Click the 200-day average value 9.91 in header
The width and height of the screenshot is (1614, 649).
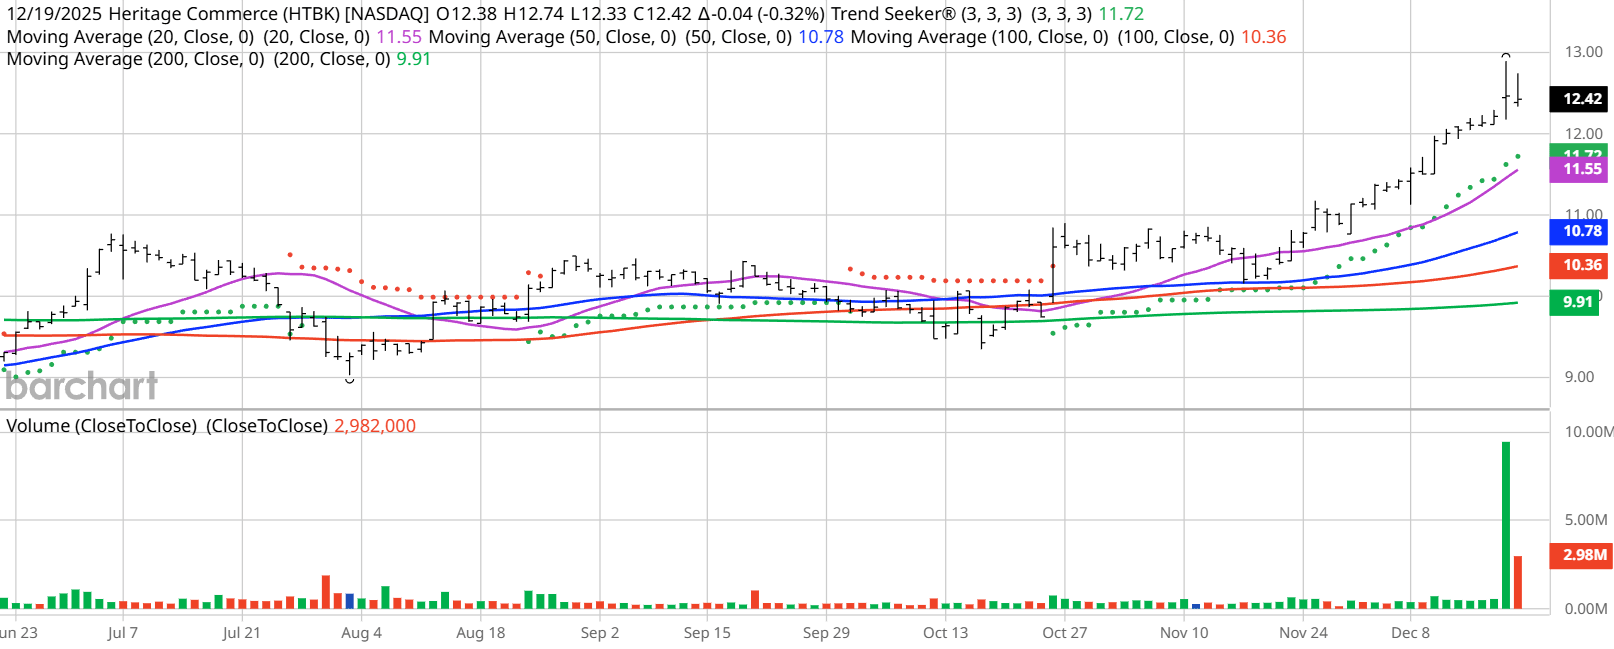click(x=414, y=59)
